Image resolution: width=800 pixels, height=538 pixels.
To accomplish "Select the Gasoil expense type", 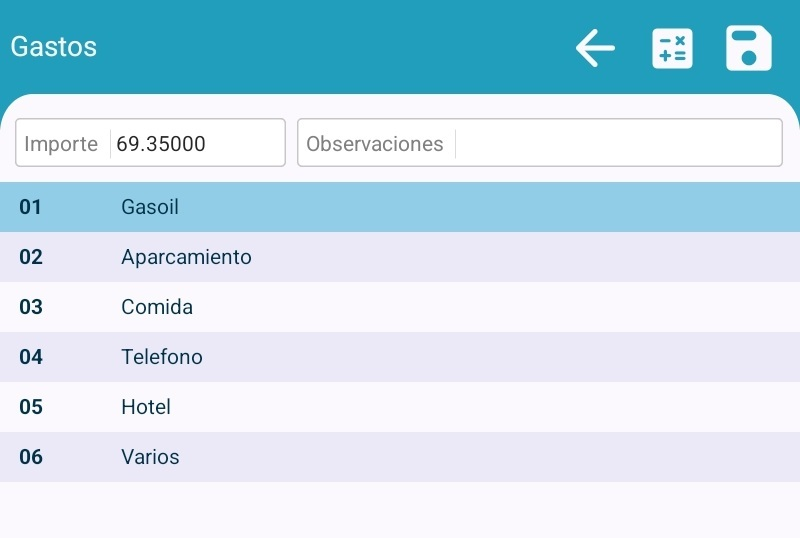I will coord(150,207).
